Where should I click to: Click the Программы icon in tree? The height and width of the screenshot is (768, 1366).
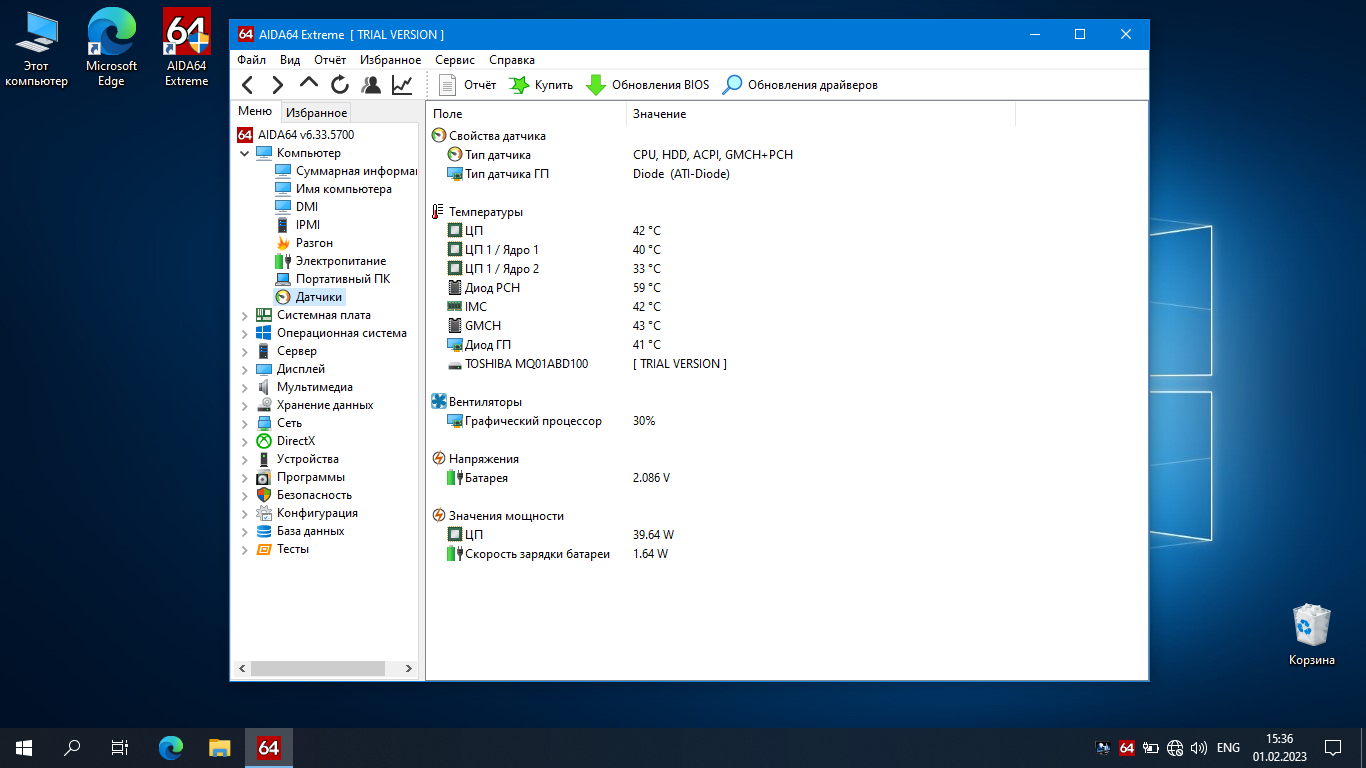coord(264,477)
